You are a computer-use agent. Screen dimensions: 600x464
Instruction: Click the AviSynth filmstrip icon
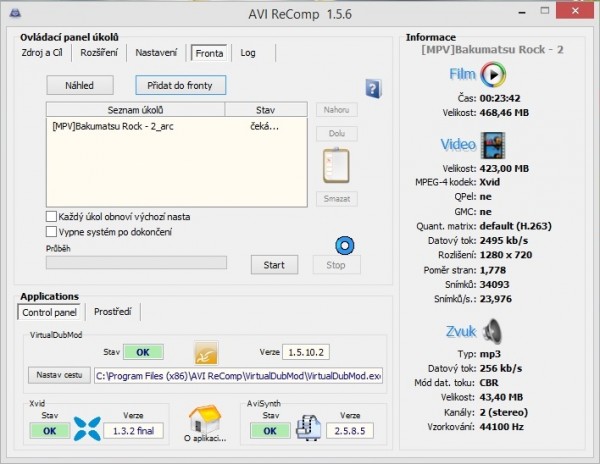click(308, 428)
